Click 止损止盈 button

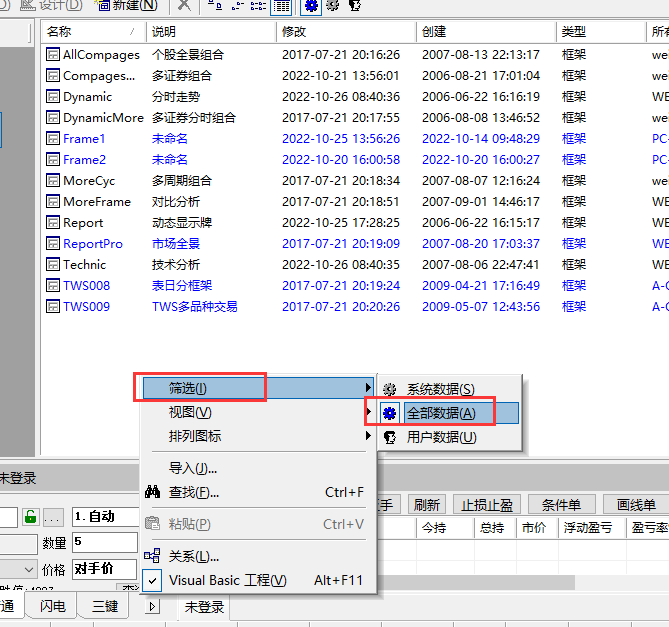486,505
